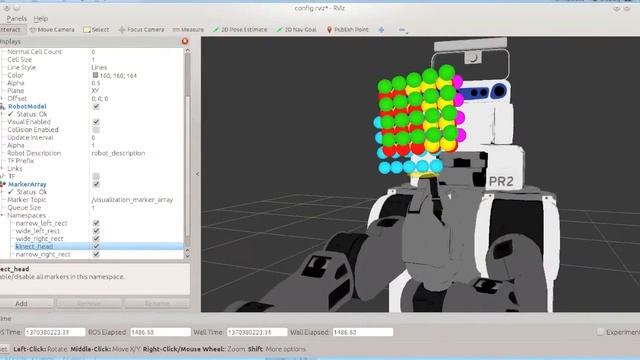This screenshot has width=640, height=360.
Task: Uncheck the wide_left_rect namespace
Action: click(96, 231)
